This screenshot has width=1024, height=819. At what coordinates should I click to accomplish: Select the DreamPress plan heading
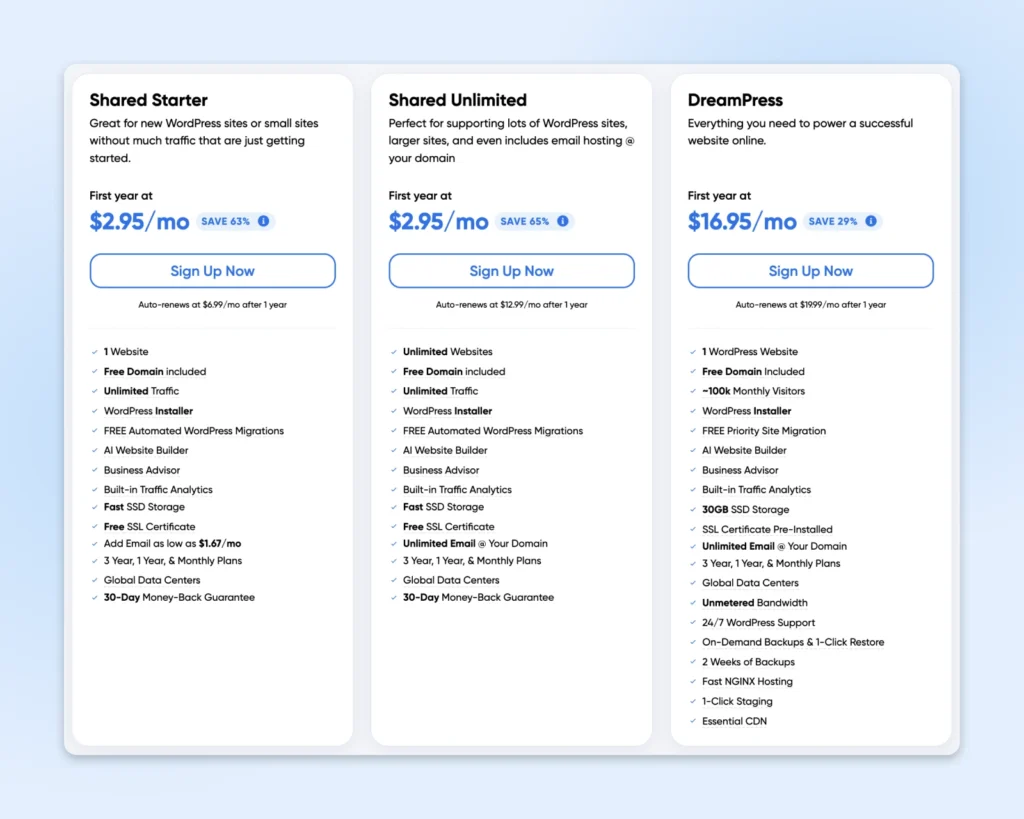click(x=735, y=100)
